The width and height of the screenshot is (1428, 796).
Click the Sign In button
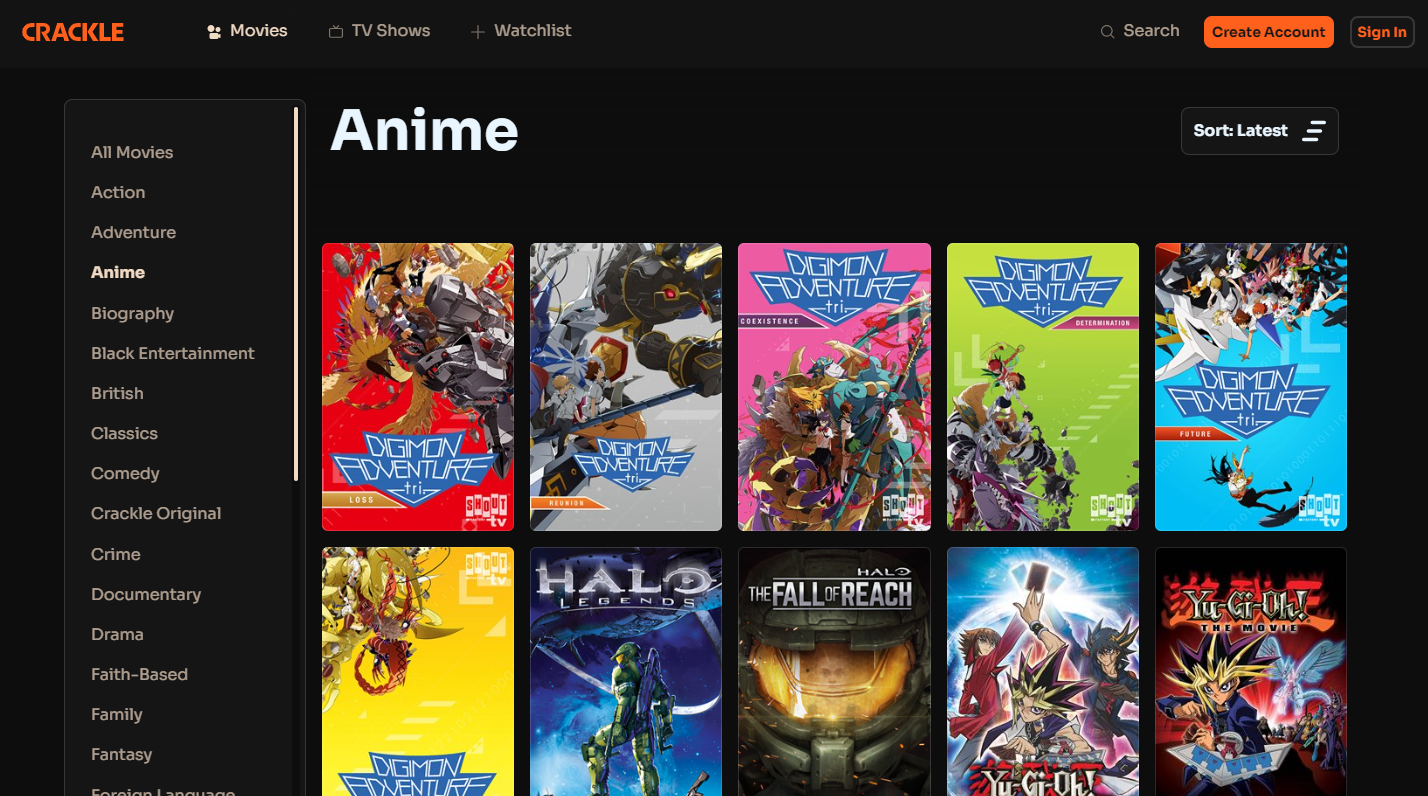click(x=1382, y=32)
